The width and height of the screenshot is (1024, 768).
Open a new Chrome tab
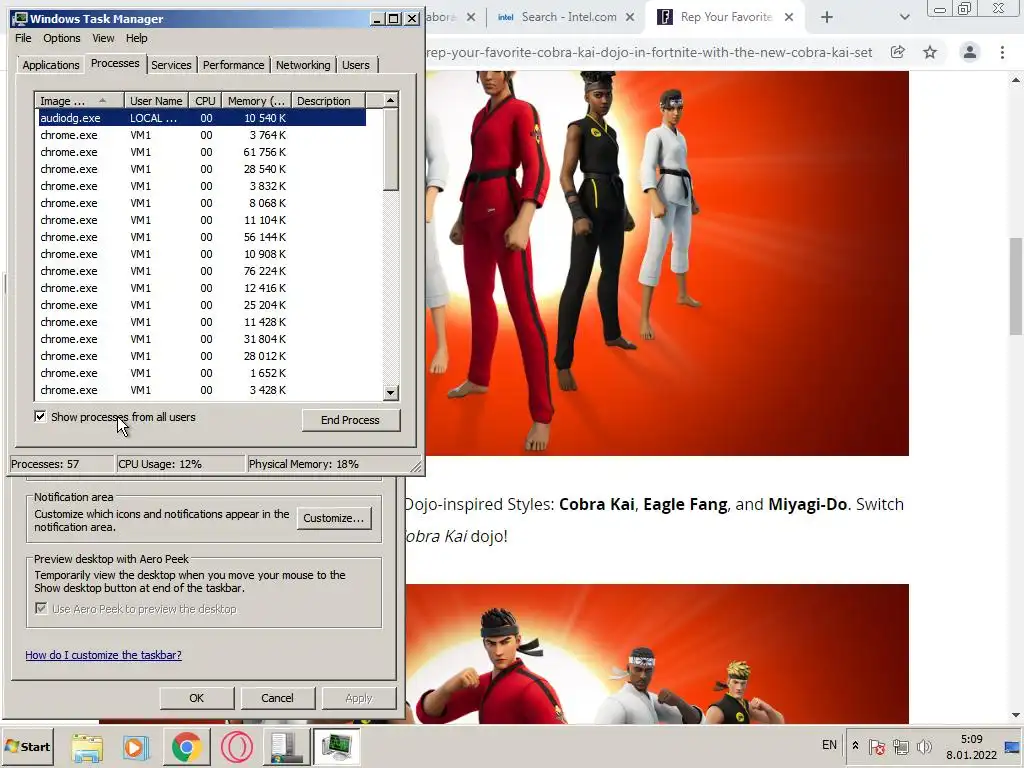[x=827, y=18]
